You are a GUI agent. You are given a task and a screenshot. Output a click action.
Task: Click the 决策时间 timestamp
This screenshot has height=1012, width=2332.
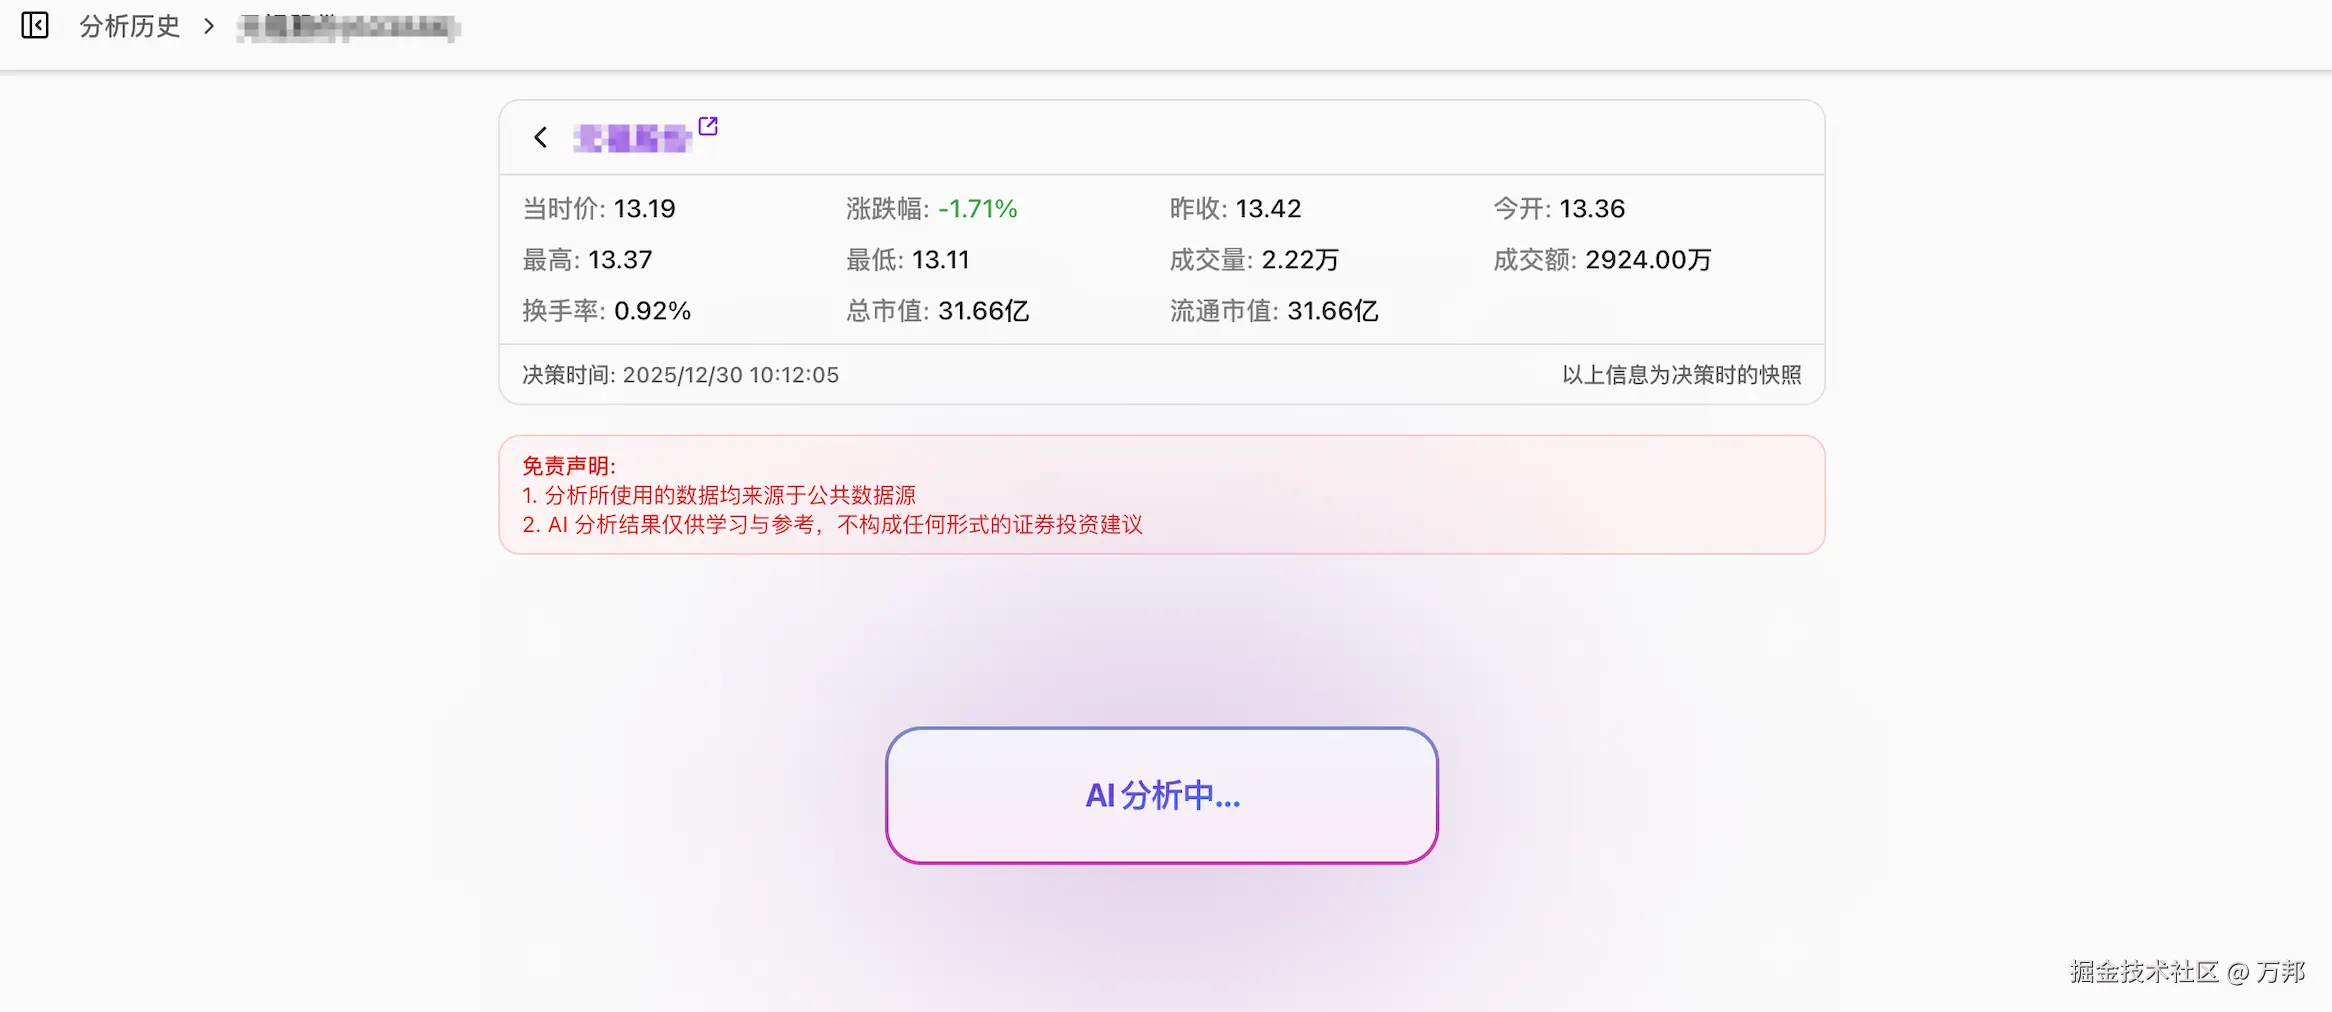pos(680,375)
